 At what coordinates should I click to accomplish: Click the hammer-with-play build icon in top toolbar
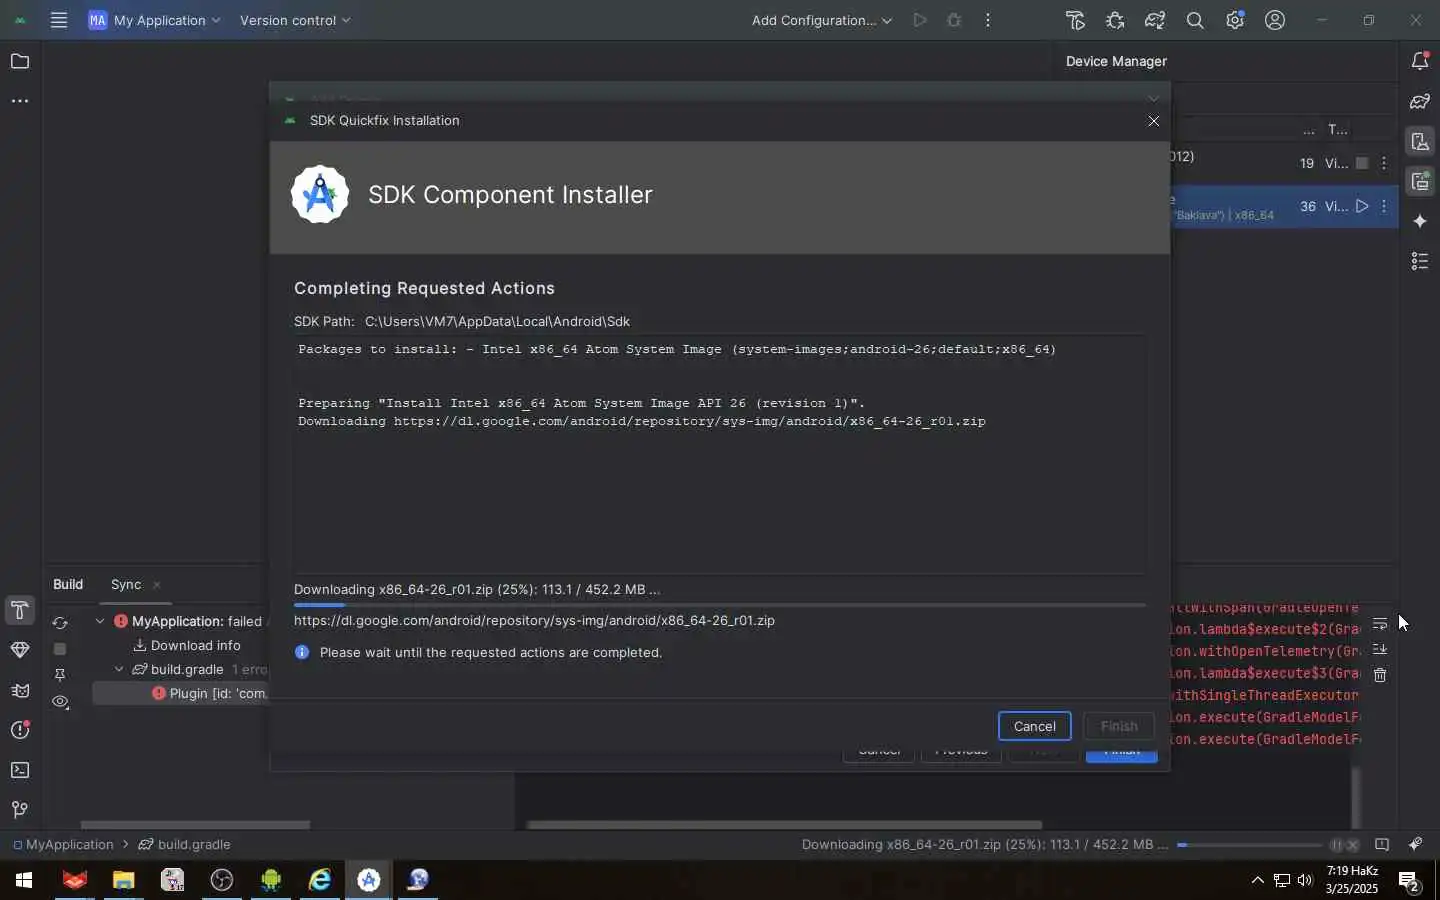[1076, 20]
